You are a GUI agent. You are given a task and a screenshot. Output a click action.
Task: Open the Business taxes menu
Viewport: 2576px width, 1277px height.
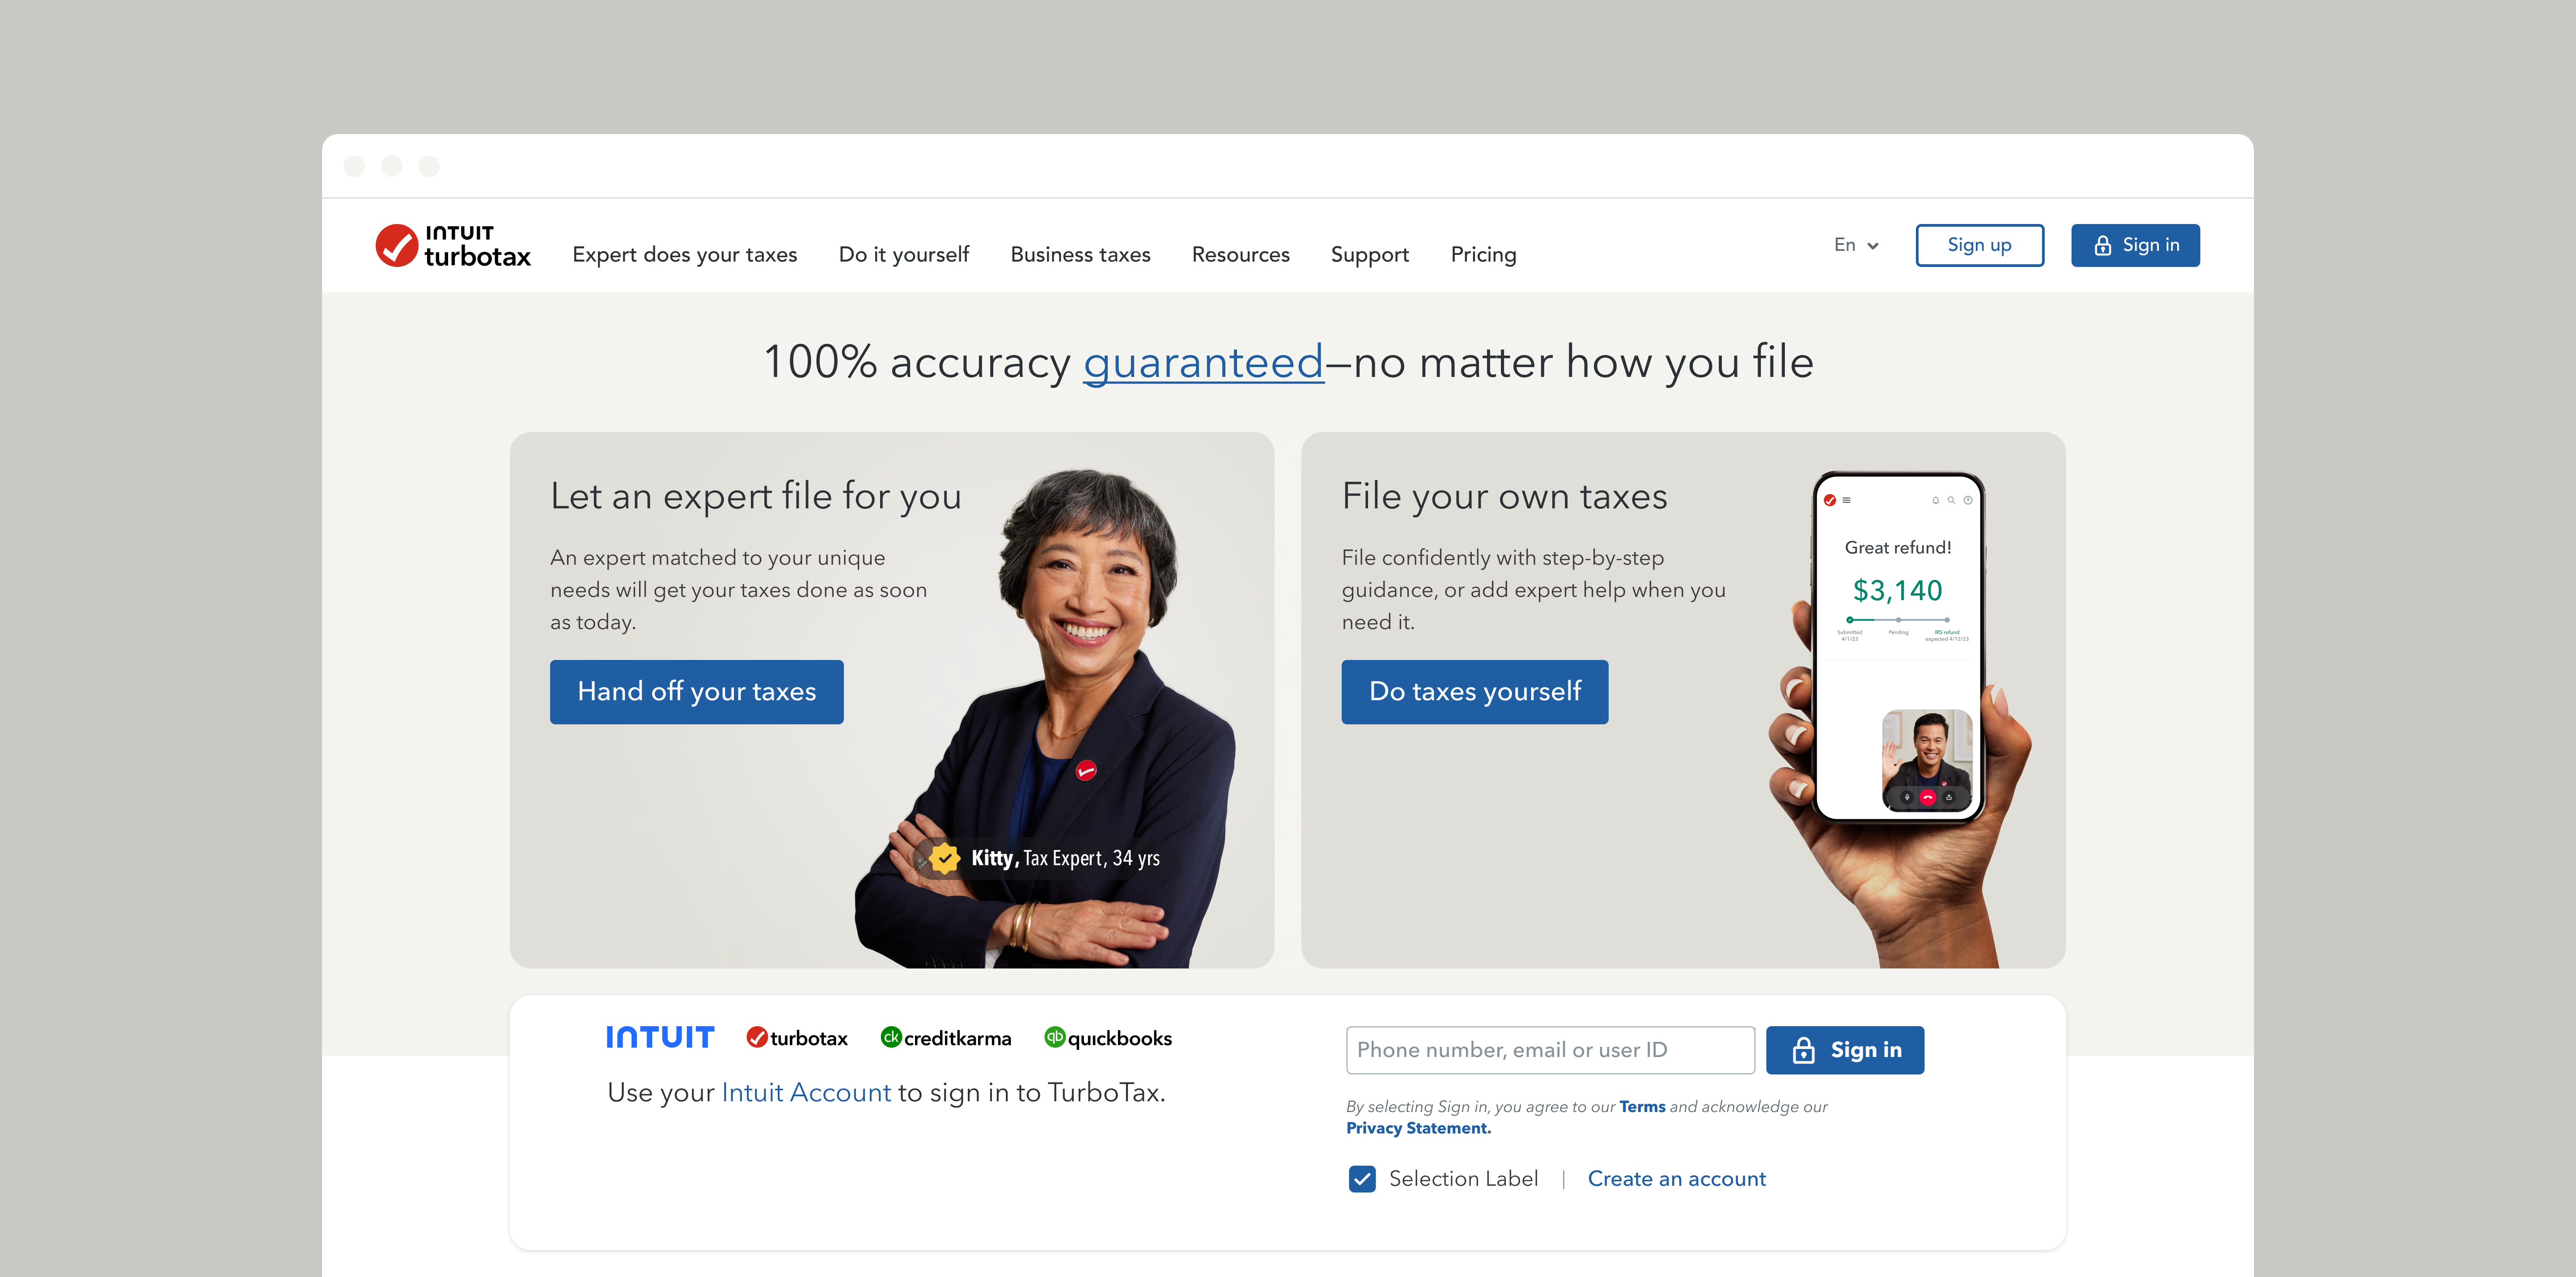pos(1080,255)
